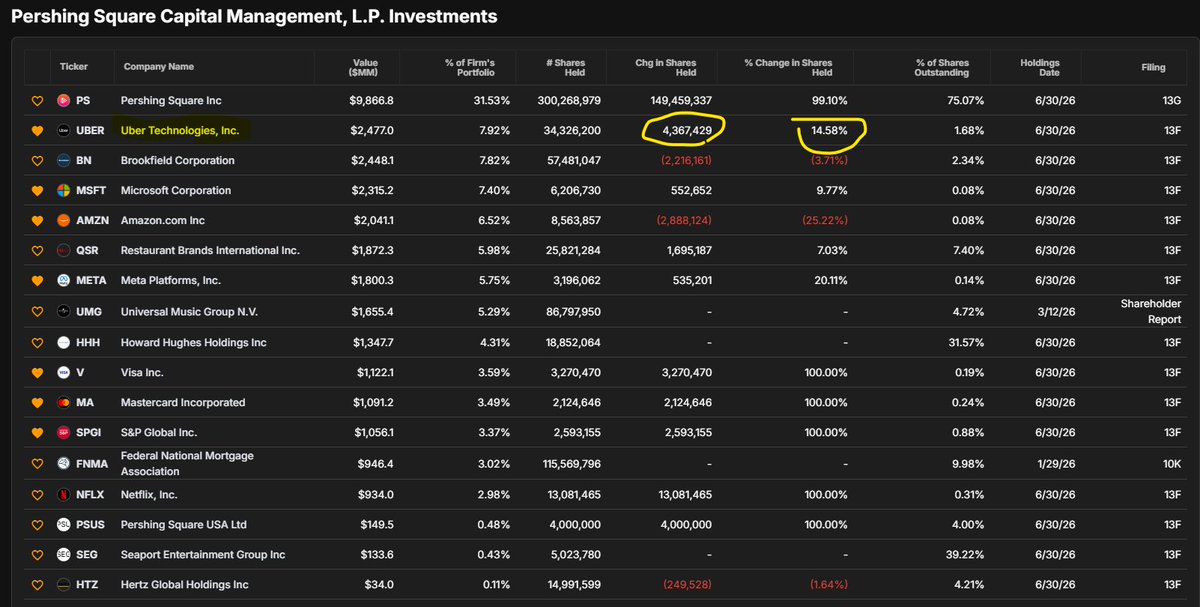1200x607 pixels.
Task: Click the Uber logo icon beside UBER
Action: [65, 131]
